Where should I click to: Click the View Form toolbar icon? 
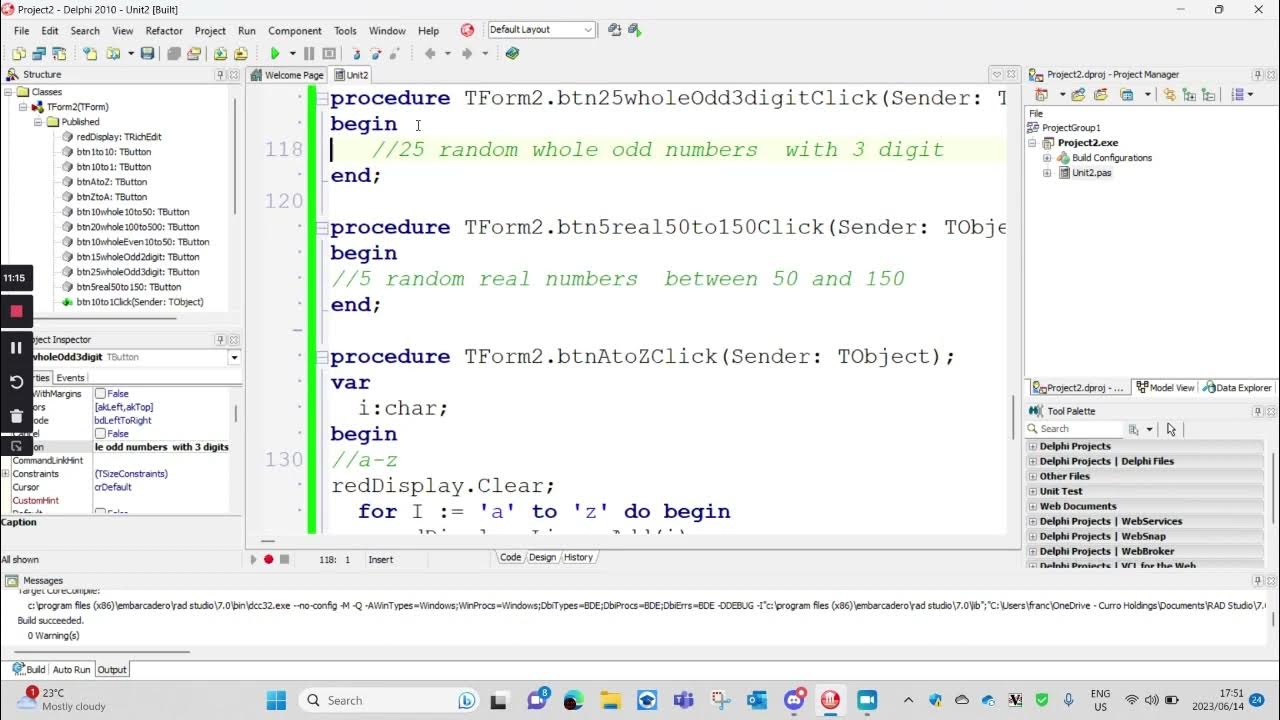click(40, 54)
